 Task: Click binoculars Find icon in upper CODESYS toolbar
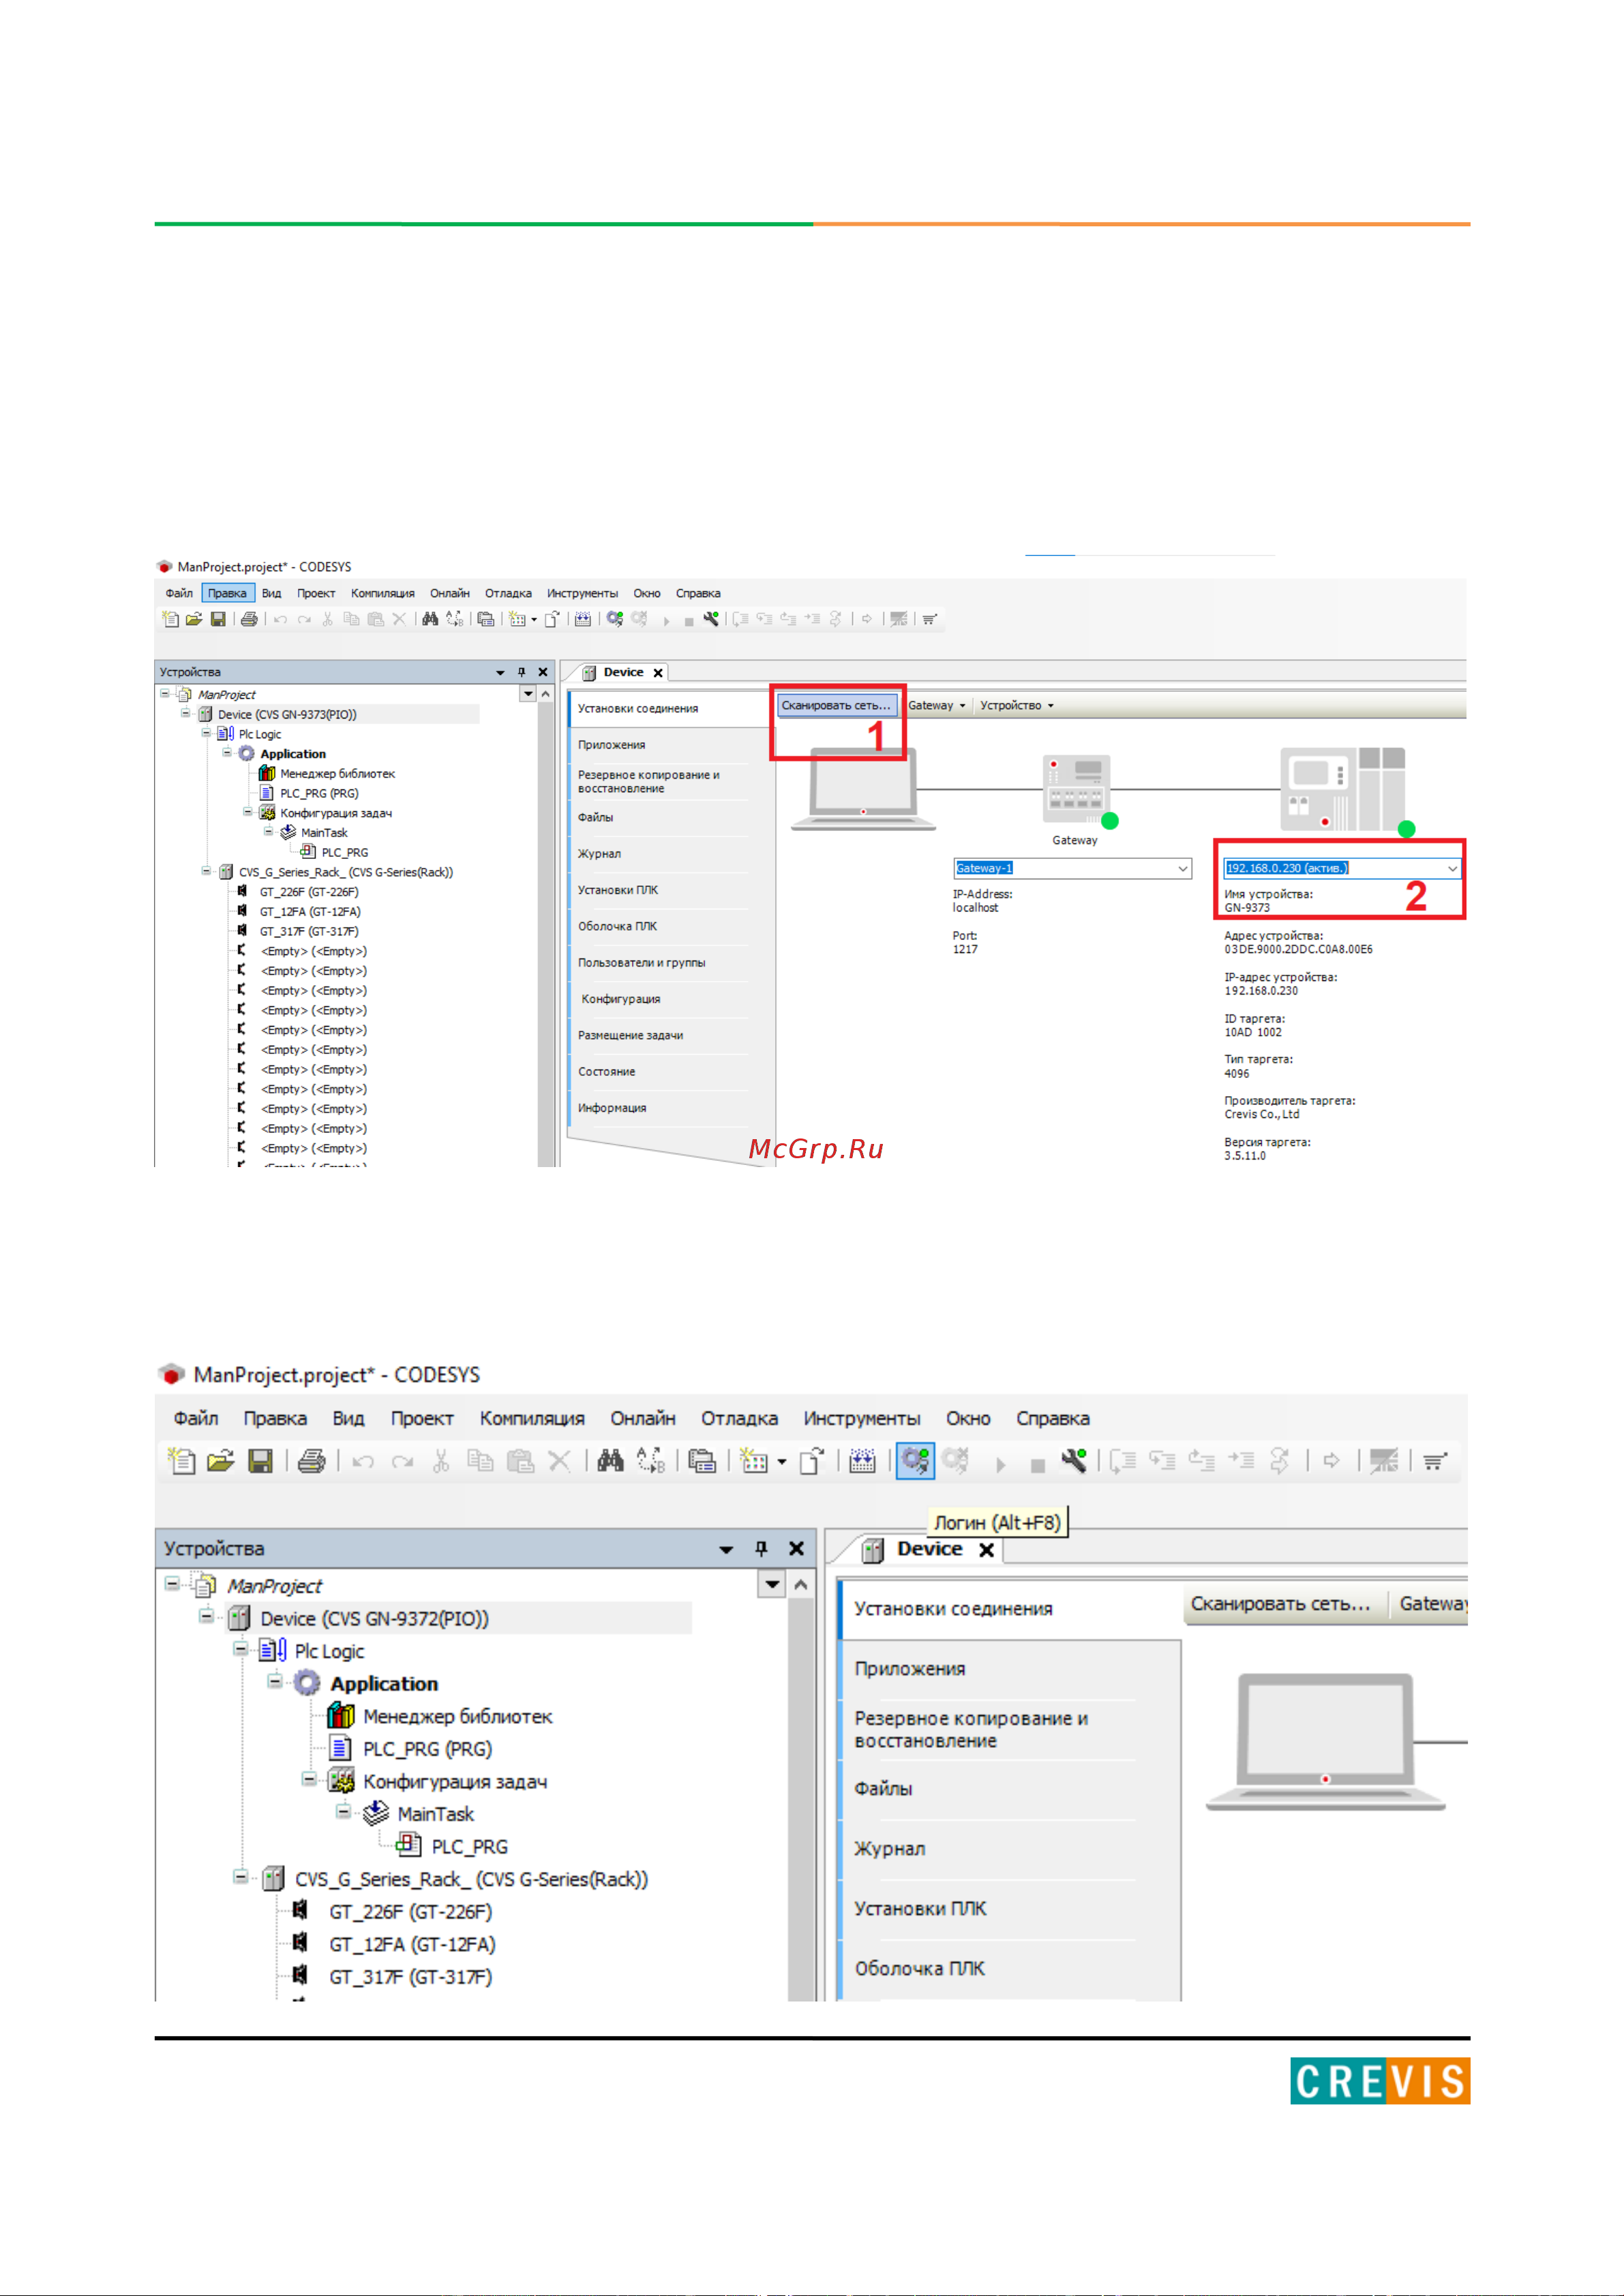click(x=430, y=619)
